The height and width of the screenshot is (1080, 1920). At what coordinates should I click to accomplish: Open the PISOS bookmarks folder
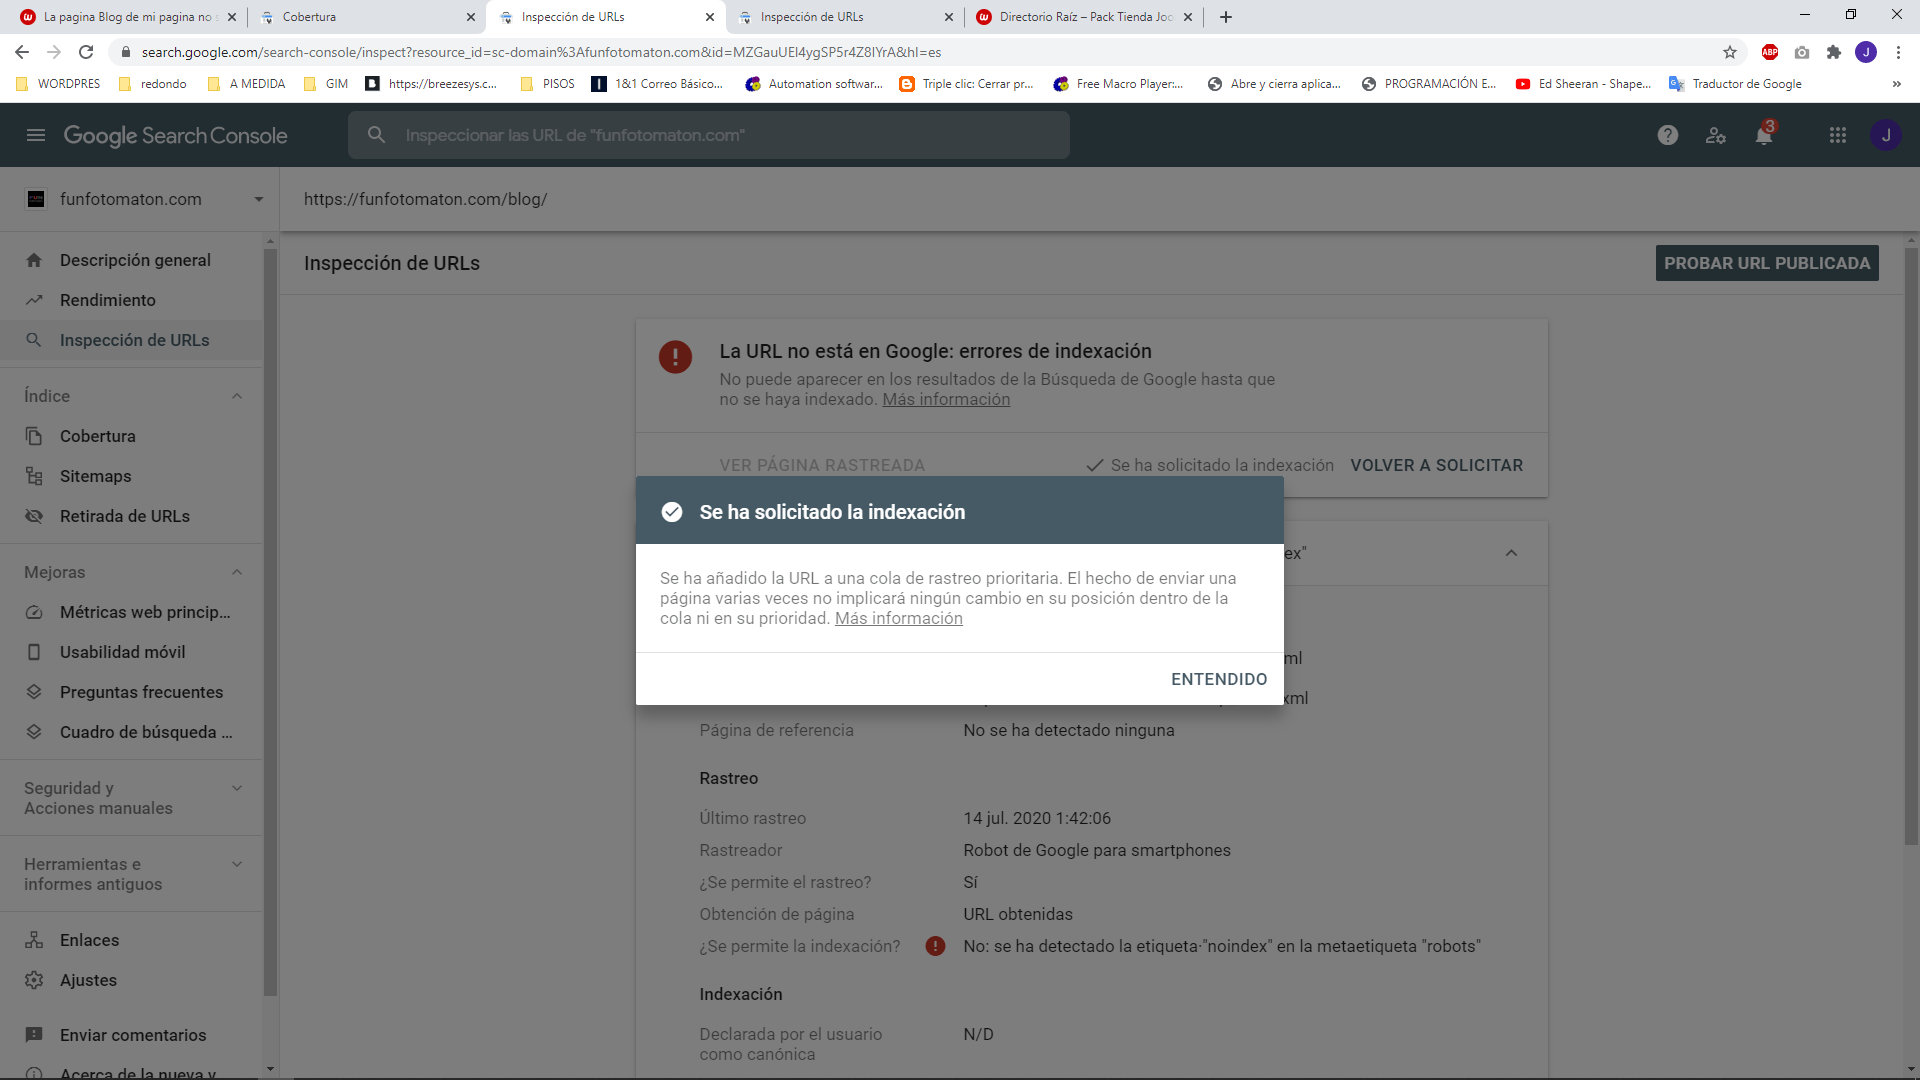(547, 84)
